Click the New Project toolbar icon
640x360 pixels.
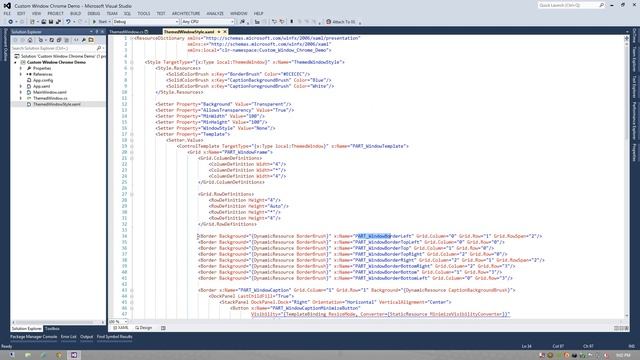coord(33,22)
